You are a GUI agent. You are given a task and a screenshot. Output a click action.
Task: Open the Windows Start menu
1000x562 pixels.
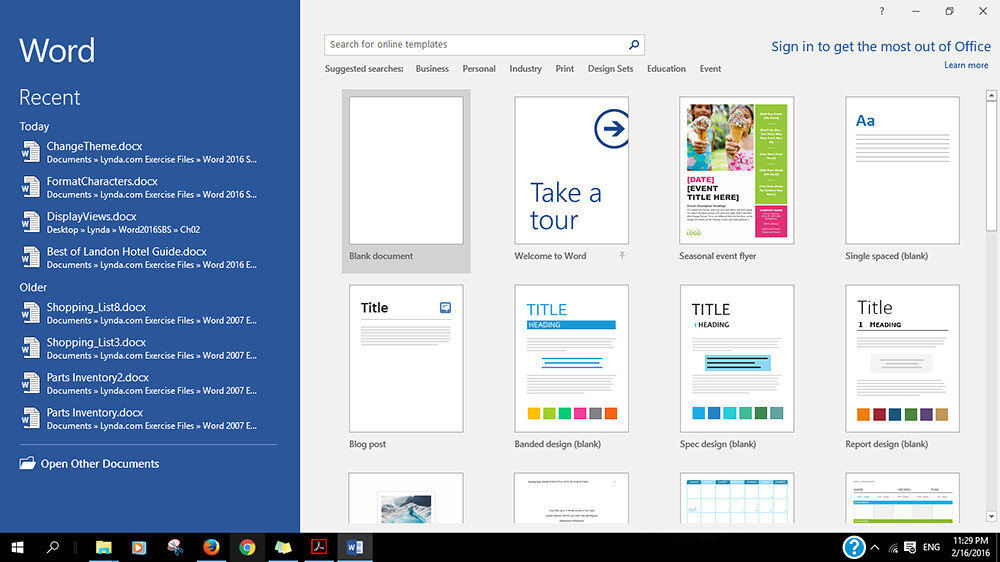pos(17,547)
